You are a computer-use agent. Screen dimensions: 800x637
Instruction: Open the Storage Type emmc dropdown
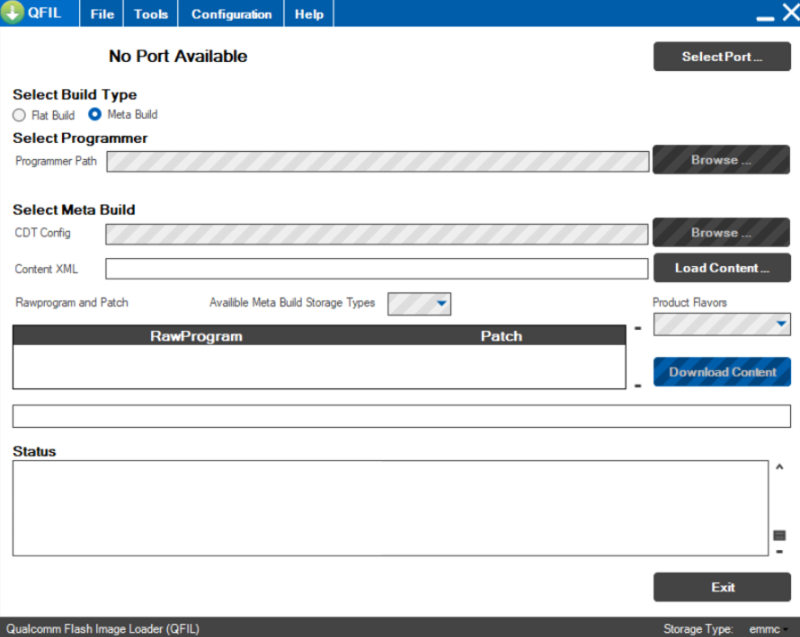tap(768, 629)
